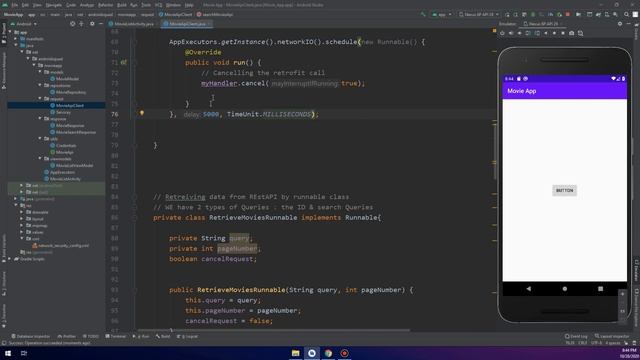Open the Android project view dropdown
This screenshot has width=640, height=360.
[24, 24]
